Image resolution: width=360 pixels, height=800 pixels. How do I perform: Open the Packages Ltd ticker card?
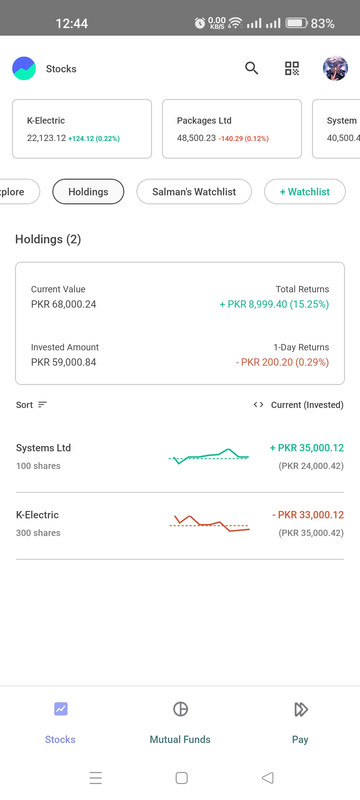[x=232, y=129]
